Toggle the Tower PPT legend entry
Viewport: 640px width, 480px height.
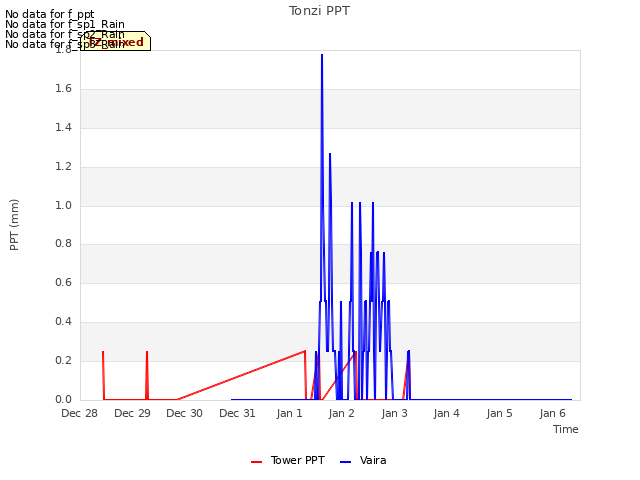288,460
